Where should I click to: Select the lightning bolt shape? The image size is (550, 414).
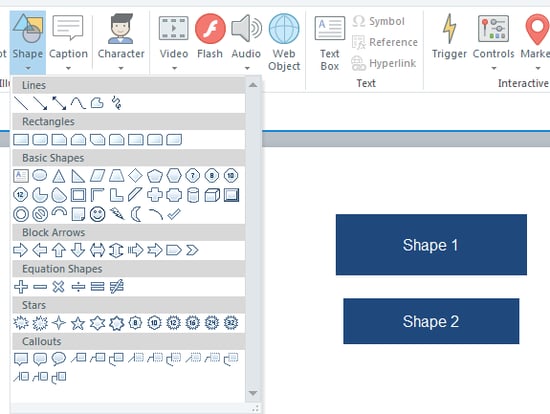click(117, 214)
